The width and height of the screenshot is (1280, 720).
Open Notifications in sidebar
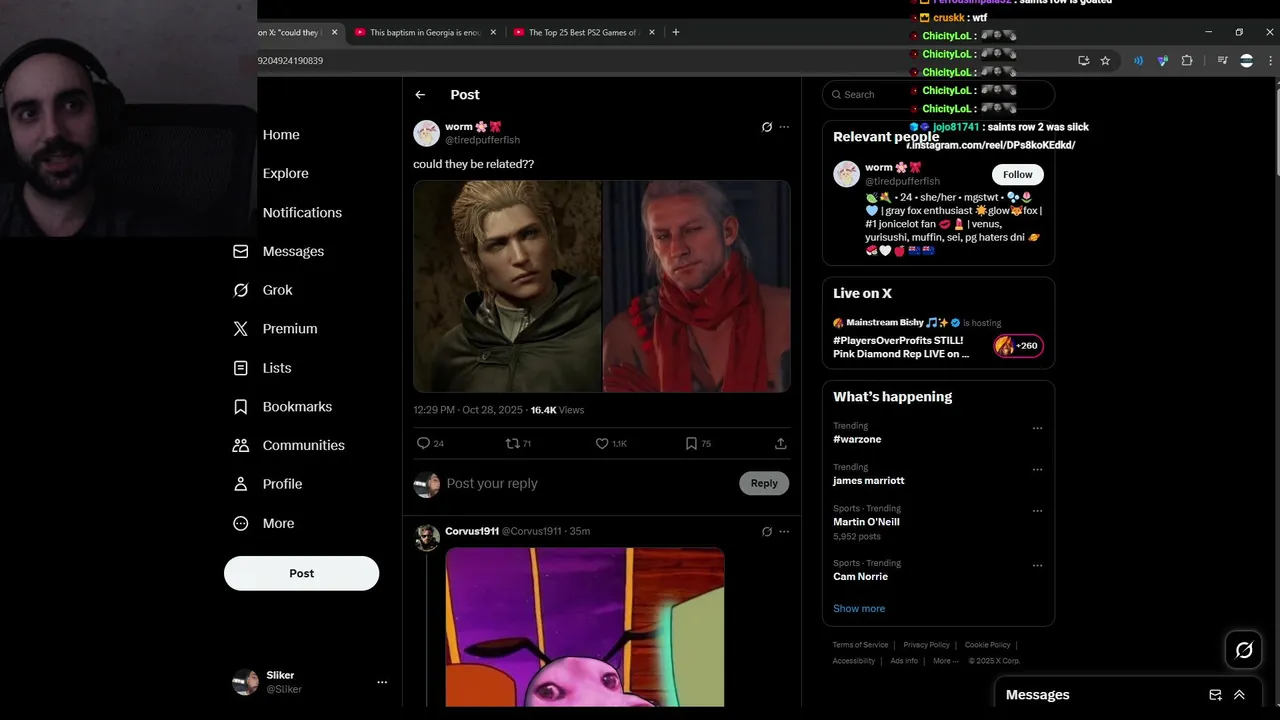302,212
